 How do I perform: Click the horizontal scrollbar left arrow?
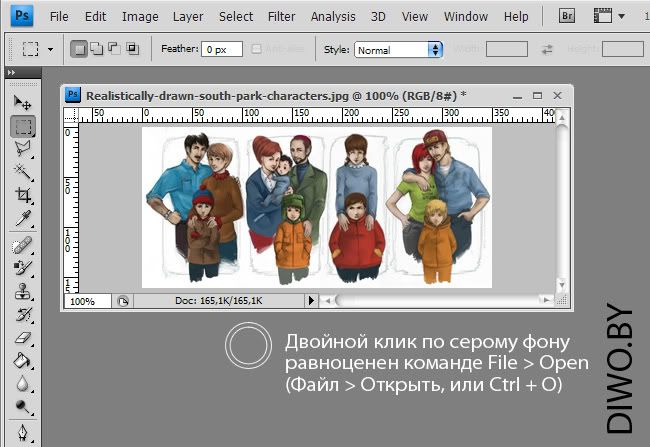coord(328,300)
